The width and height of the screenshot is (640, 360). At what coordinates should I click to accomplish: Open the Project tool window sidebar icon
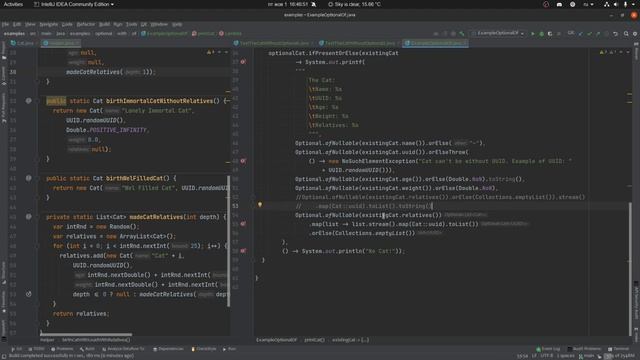click(x=4, y=50)
